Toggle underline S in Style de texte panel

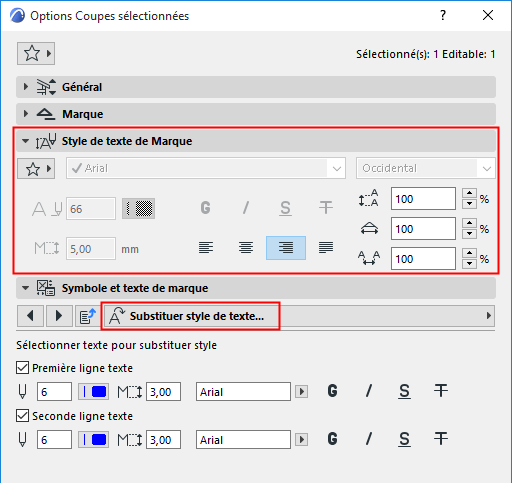[285, 208]
